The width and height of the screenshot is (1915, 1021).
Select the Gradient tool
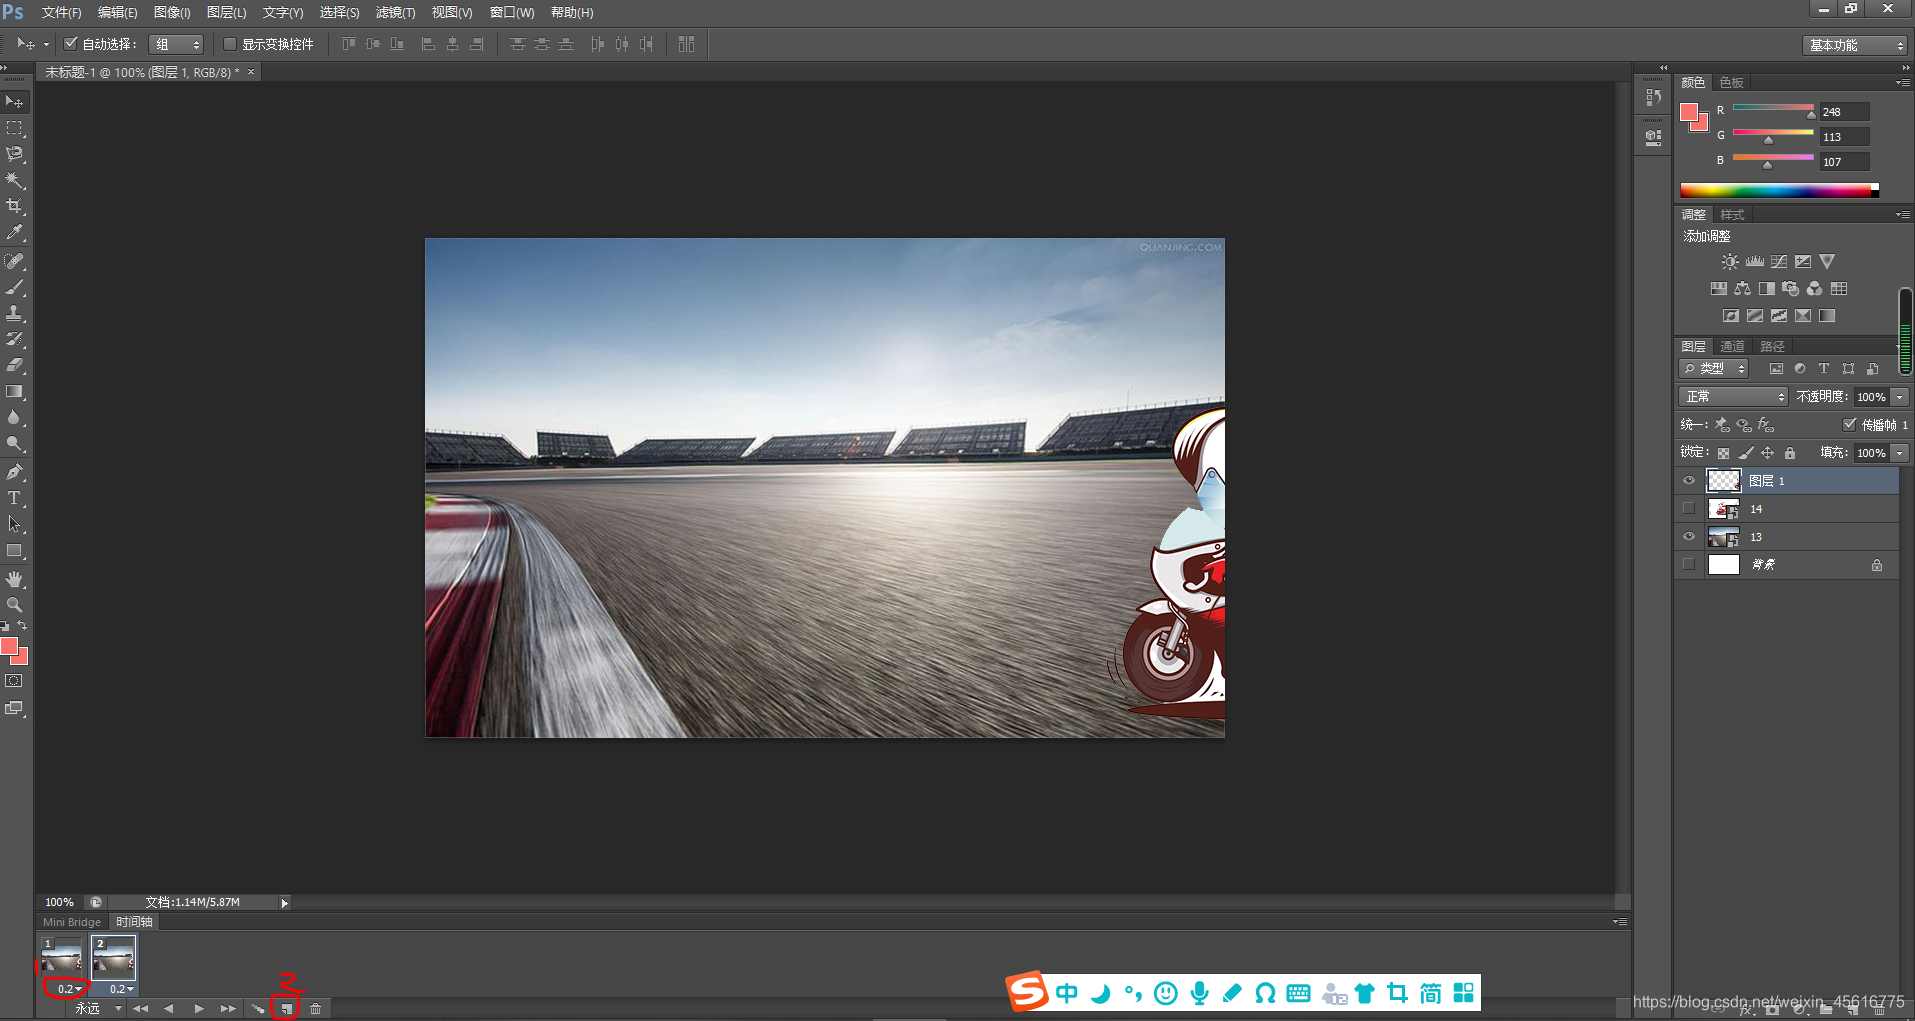coord(15,391)
